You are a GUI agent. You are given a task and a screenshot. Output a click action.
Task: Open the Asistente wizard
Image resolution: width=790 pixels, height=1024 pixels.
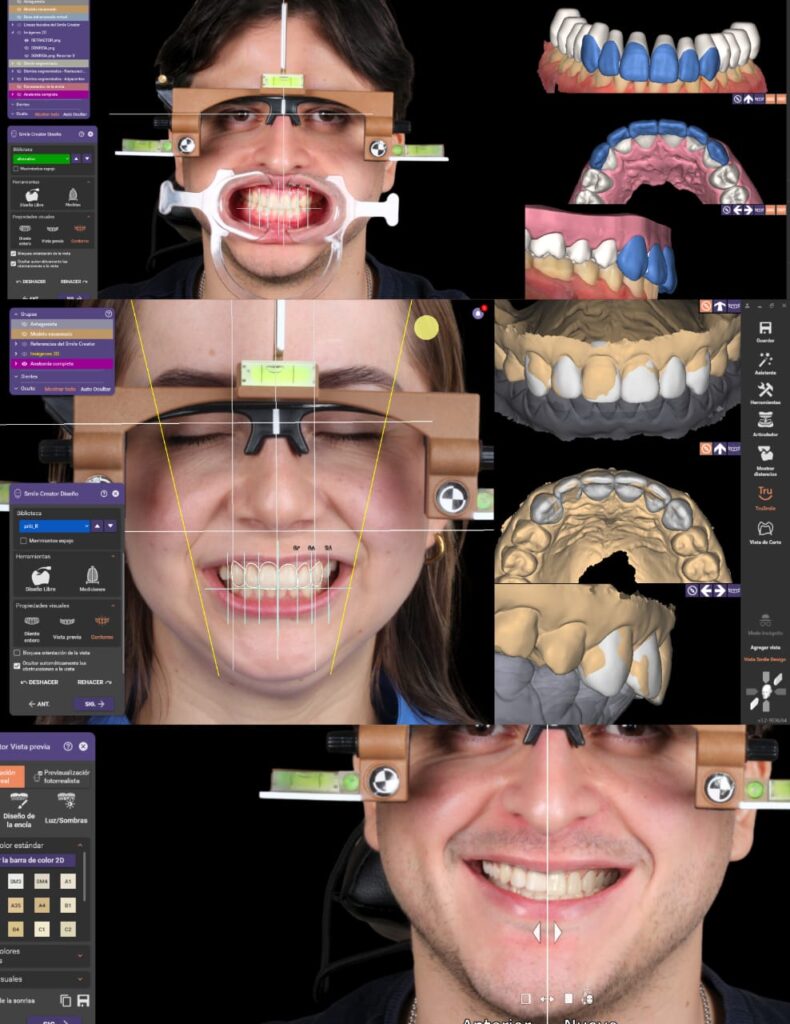click(765, 363)
